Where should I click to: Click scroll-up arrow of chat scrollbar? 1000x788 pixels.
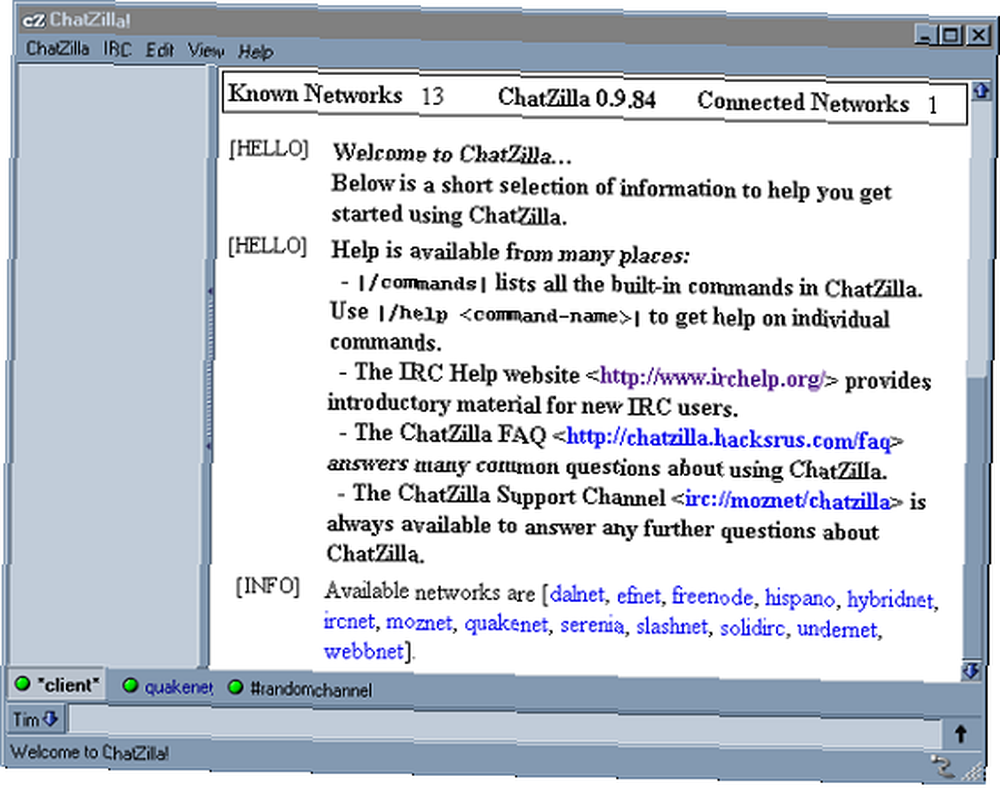click(x=981, y=91)
